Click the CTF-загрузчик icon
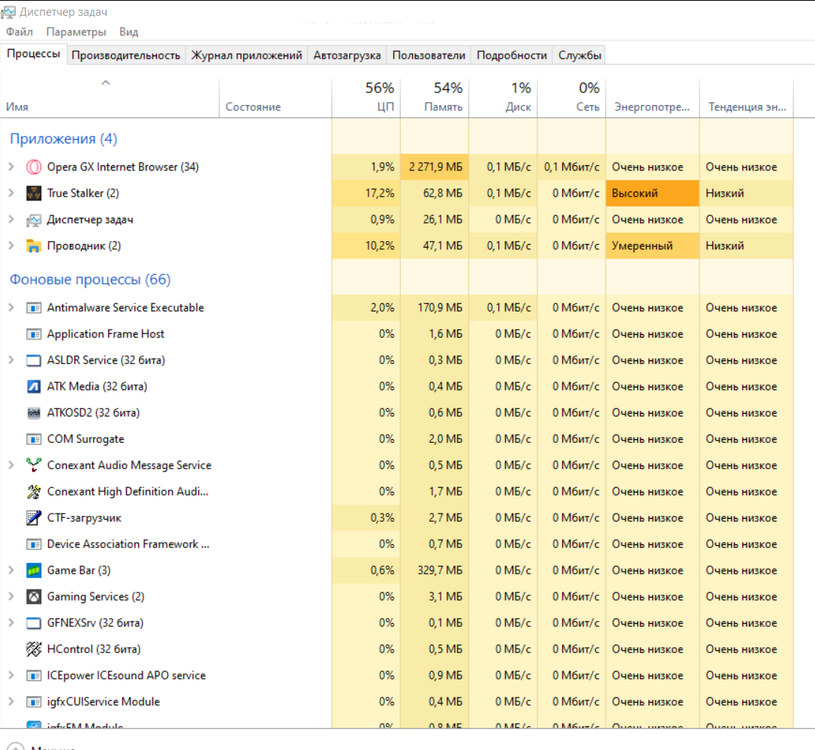 [x=34, y=518]
